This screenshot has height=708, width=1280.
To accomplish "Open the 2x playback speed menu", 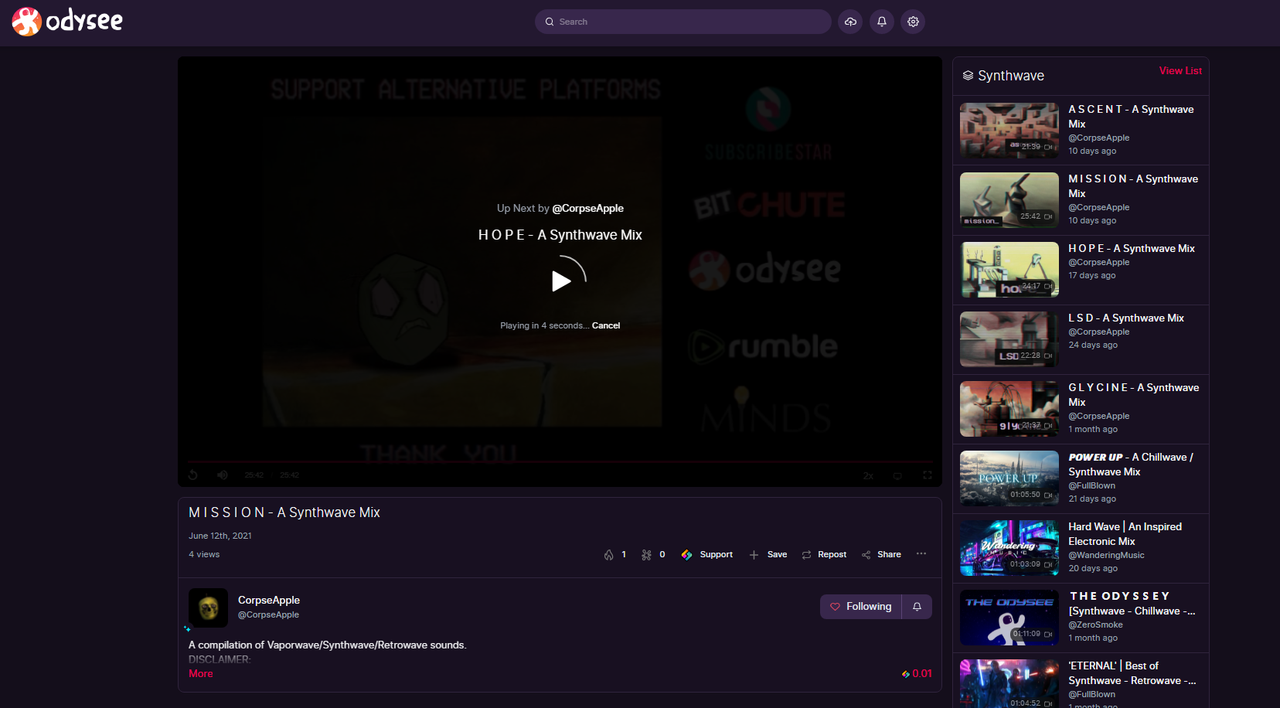I will 868,476.
